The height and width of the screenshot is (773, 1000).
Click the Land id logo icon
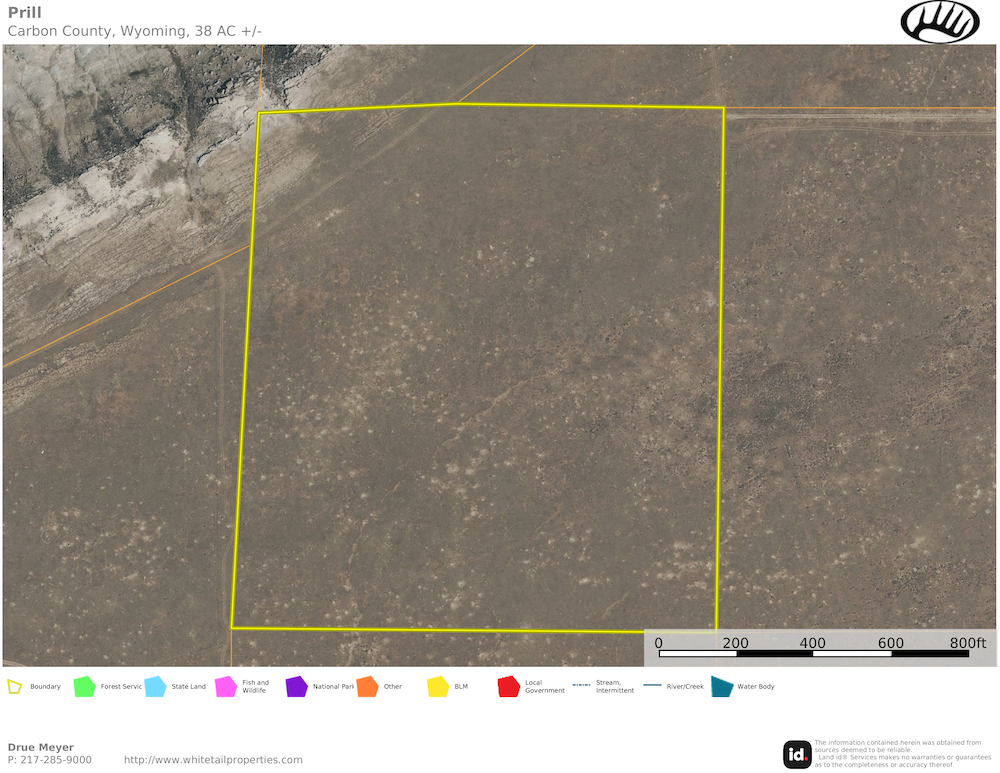point(797,754)
